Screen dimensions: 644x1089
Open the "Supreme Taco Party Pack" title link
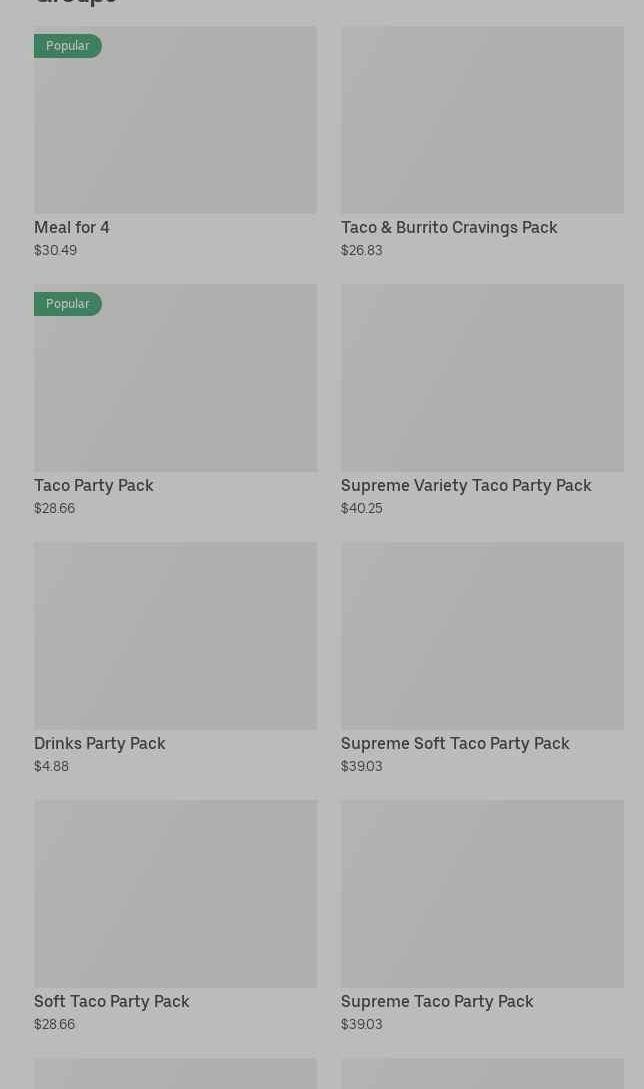click(437, 1002)
